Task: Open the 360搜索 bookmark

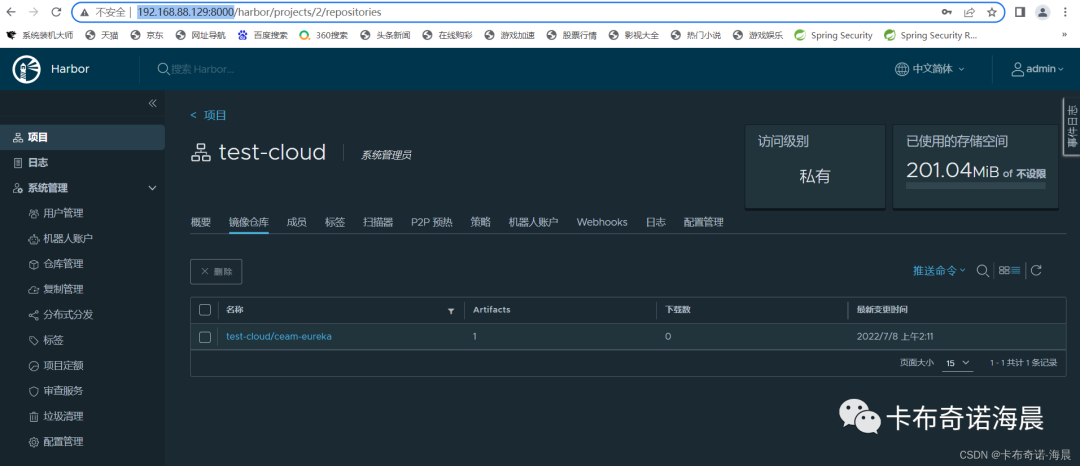Action: [324, 35]
